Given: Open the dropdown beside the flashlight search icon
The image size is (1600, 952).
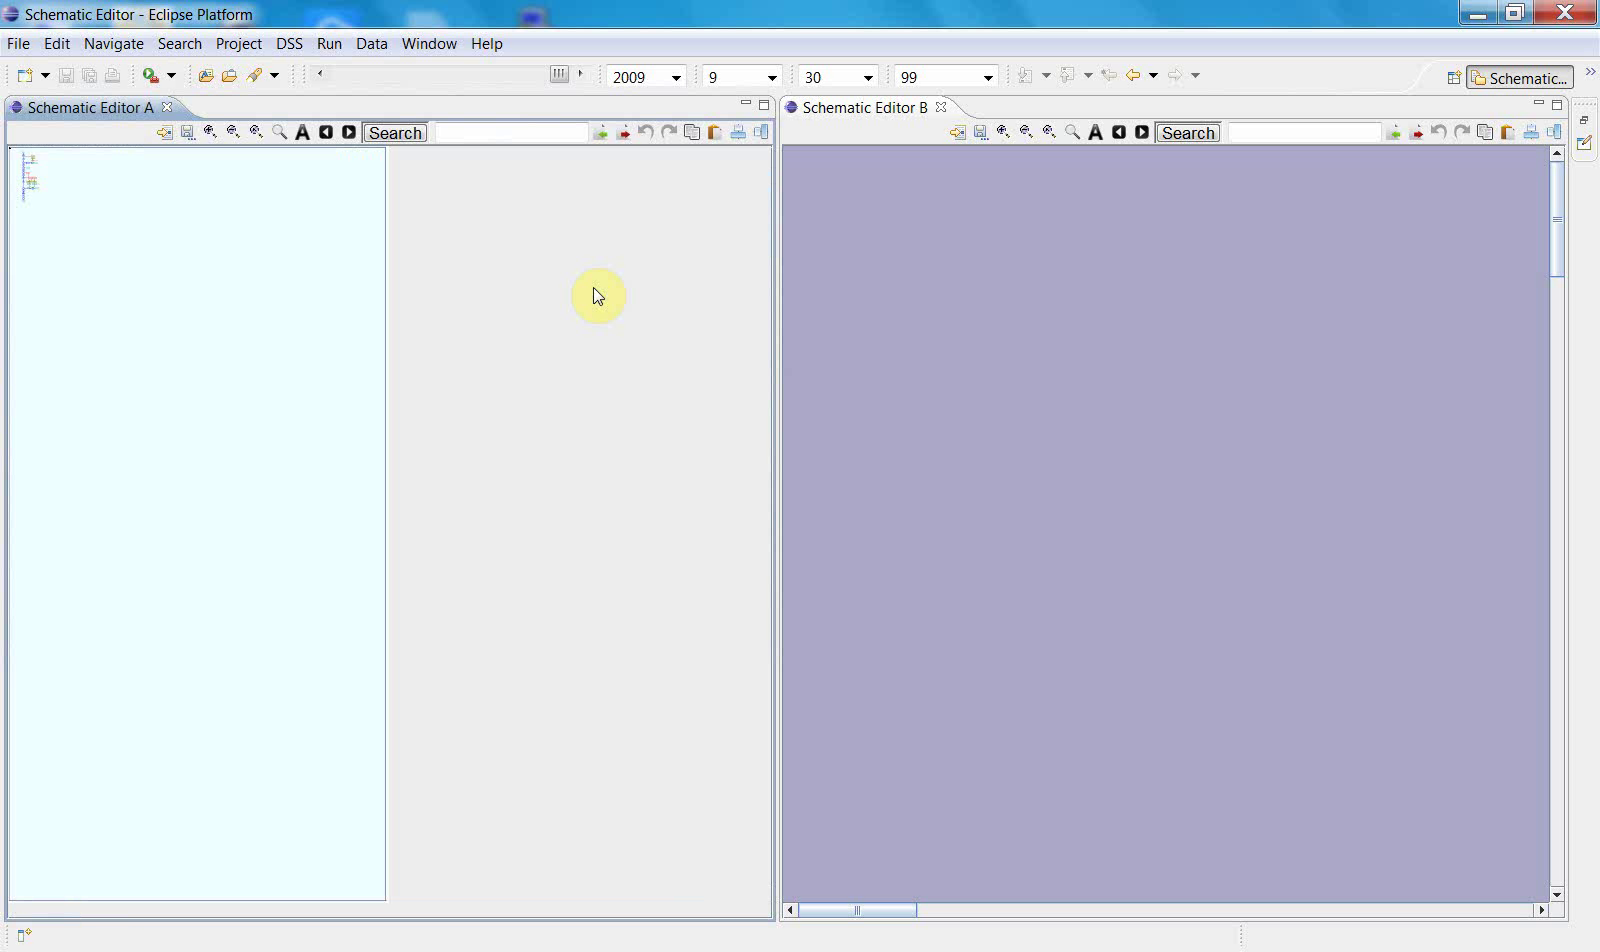Looking at the screenshot, I should (x=274, y=76).
